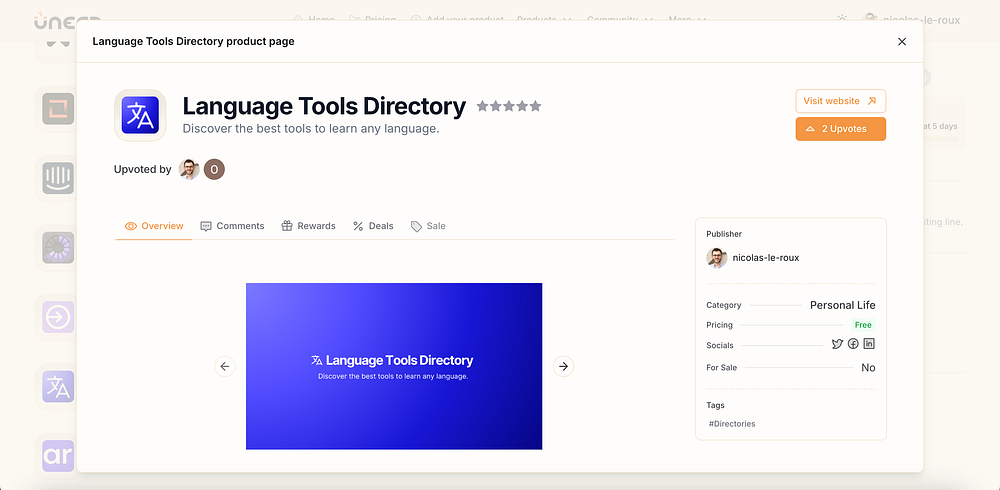Toggle the sun theme icon in background header
Screen dimensions: 1000x490
coord(842,20)
